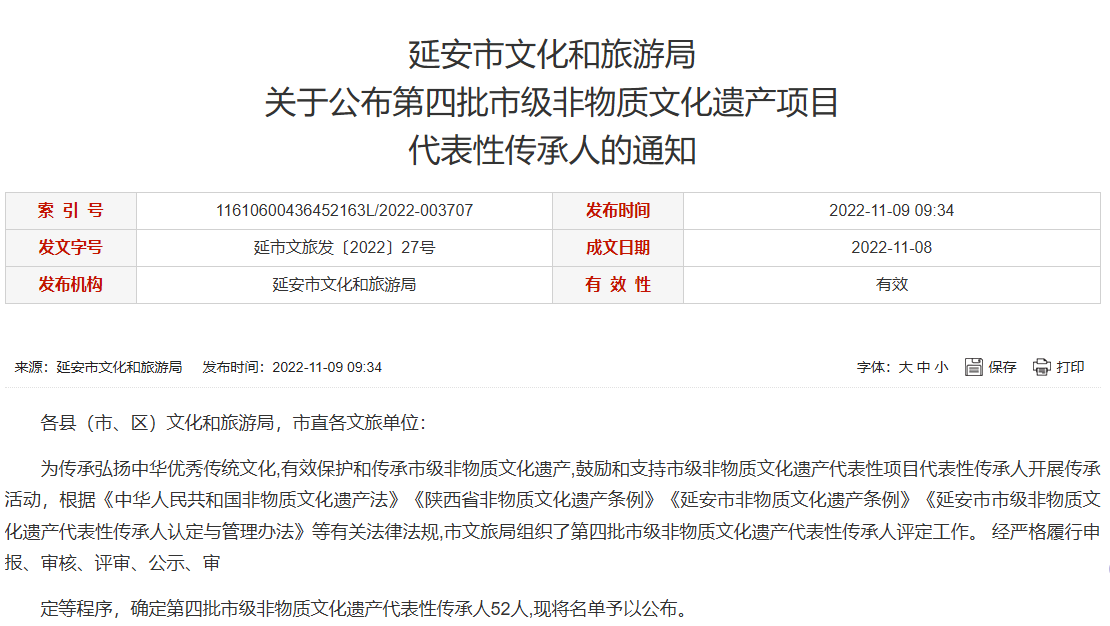The height and width of the screenshot is (626, 1110).
Task: Click the headline line 延安市文化和旅游局
Action: [552, 53]
